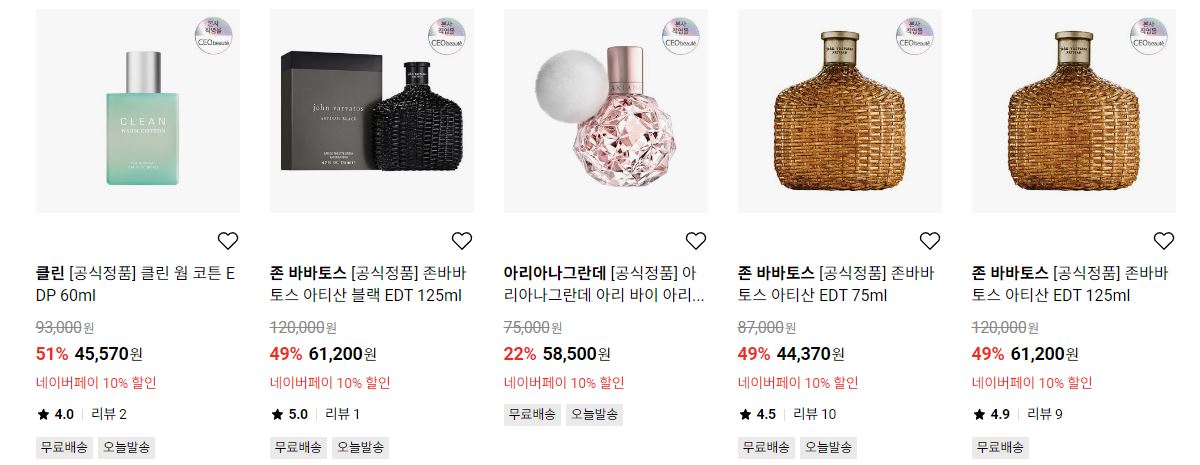The height and width of the screenshot is (465, 1200).
Task: Add the Clean Warm Cotton perfume to wishlist
Action: (228, 241)
